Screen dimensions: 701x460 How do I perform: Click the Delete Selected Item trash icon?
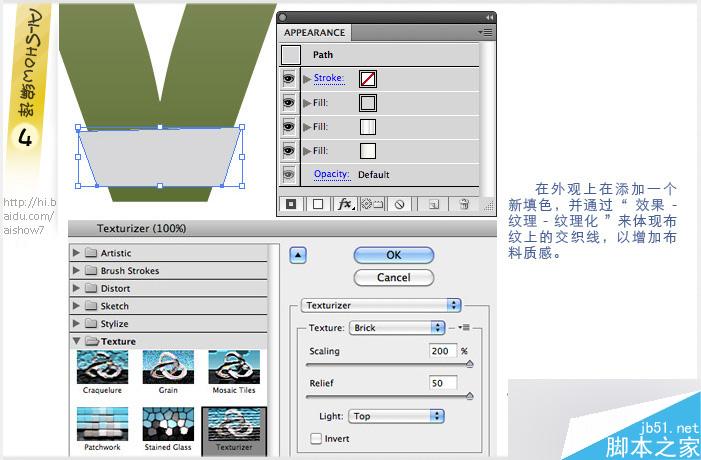[464, 204]
